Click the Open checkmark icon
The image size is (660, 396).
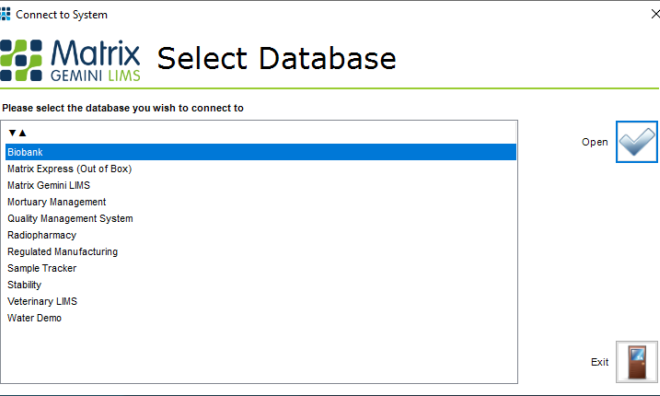636,142
